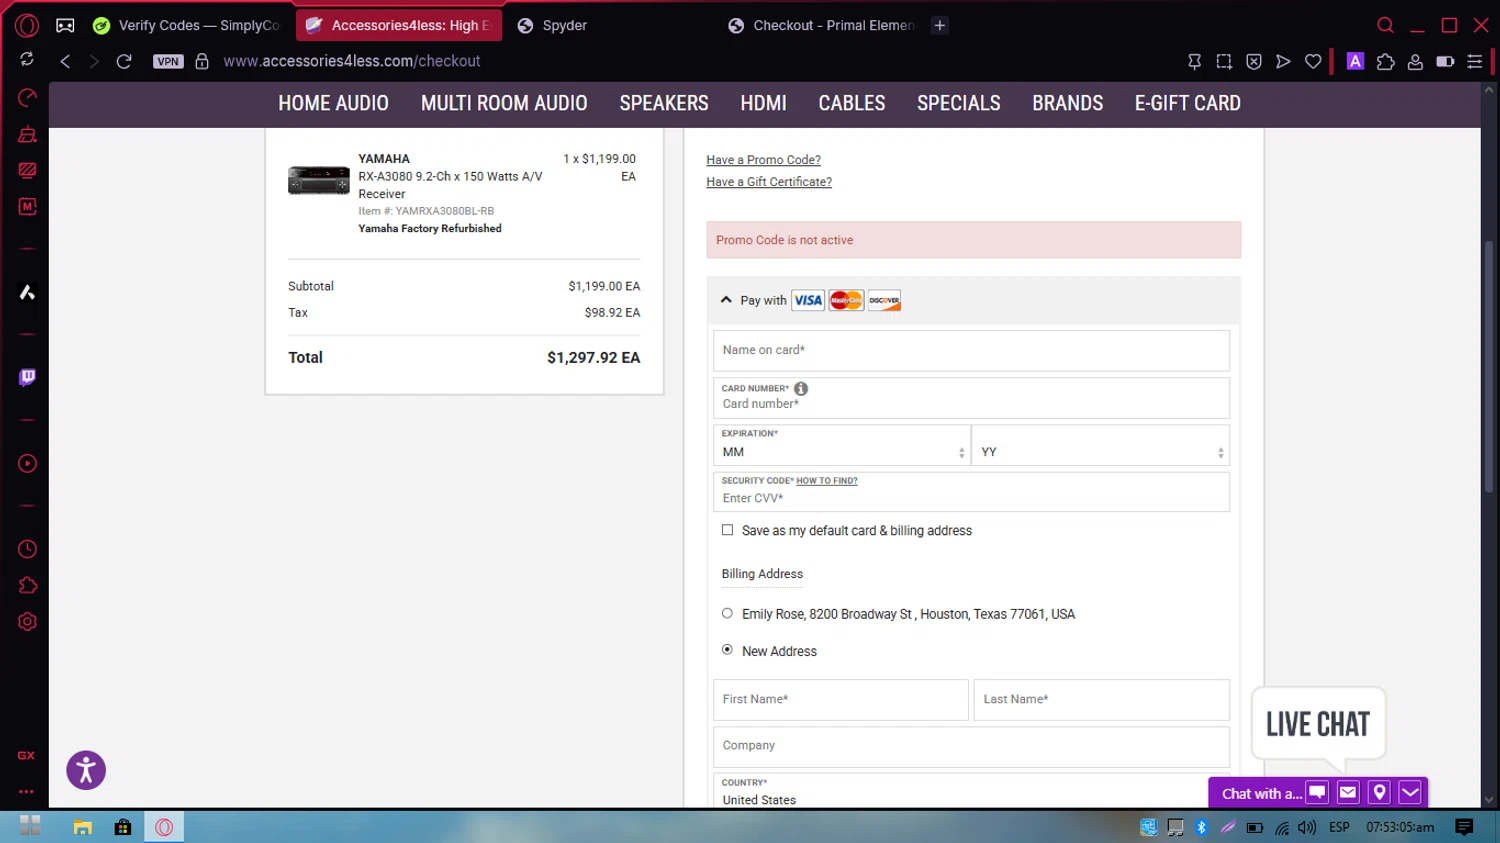The height and width of the screenshot is (843, 1500).
Task: Open the purple A extension icon
Action: (1355, 61)
